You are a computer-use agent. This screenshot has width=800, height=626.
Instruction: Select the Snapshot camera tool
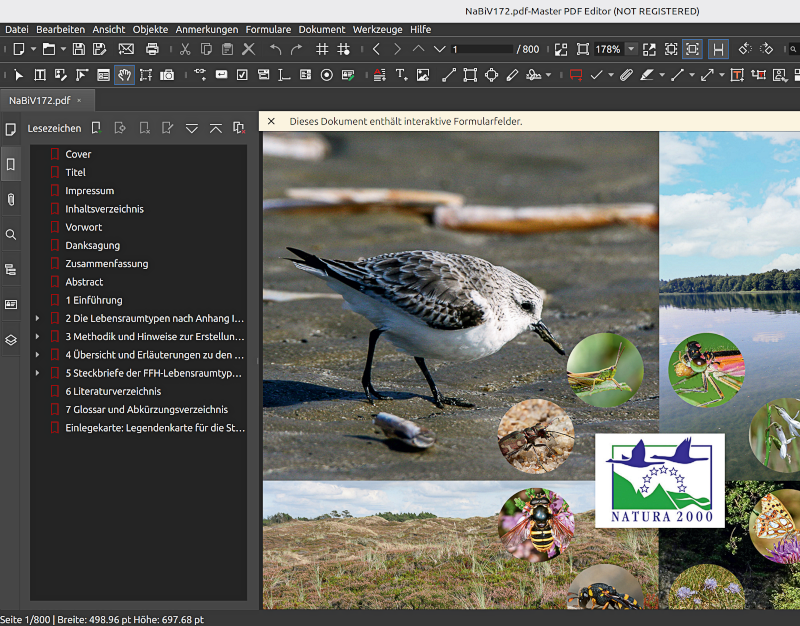167,75
